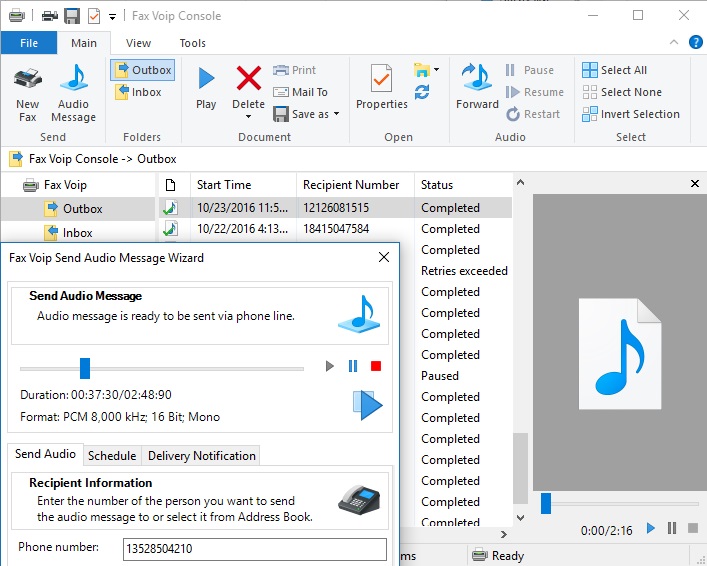Click the Save as button
The width and height of the screenshot is (707, 566).
tap(301, 114)
